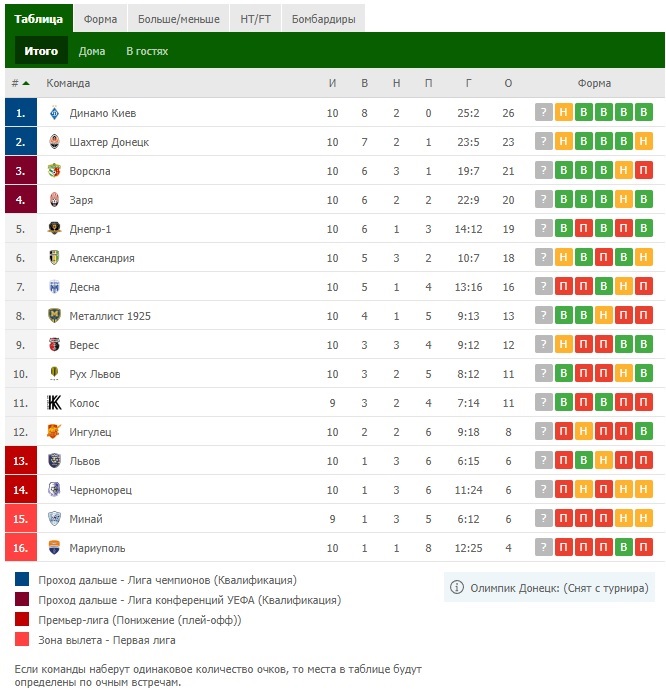Sort table by the # position arrow
Viewport: 666px width, 694px height.
pyautogui.click(x=26, y=83)
